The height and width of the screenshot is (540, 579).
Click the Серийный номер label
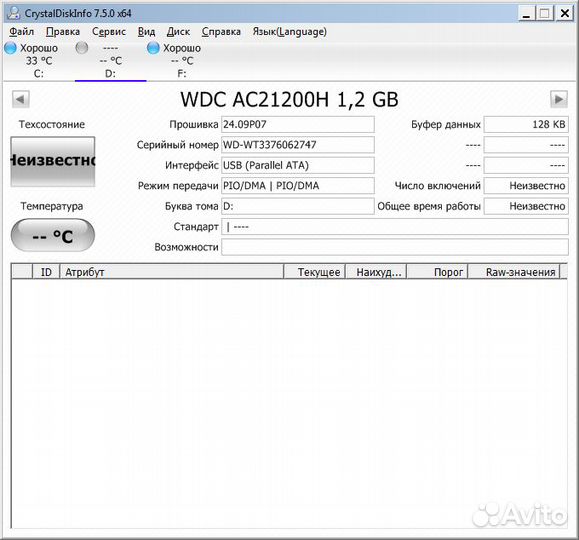tap(177, 145)
